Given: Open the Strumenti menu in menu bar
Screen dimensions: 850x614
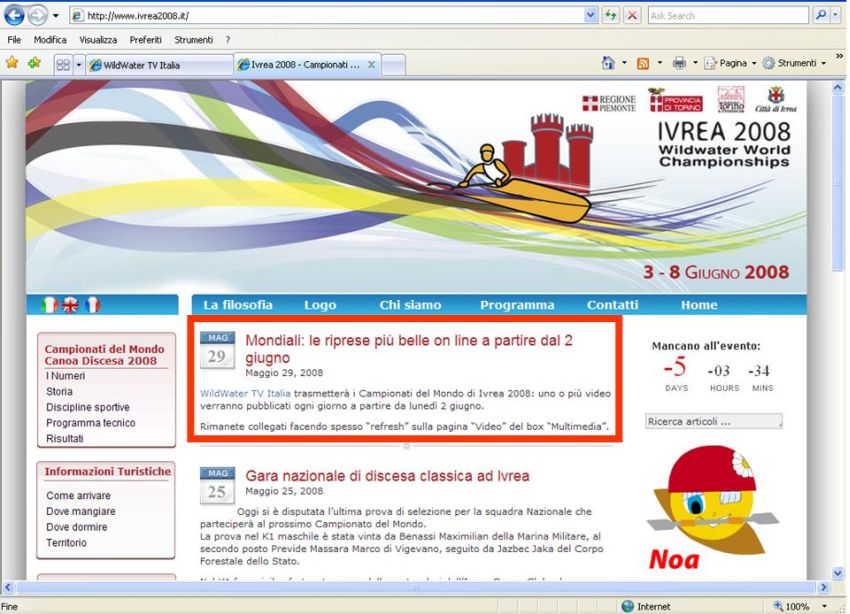Looking at the screenshot, I should coord(194,40).
